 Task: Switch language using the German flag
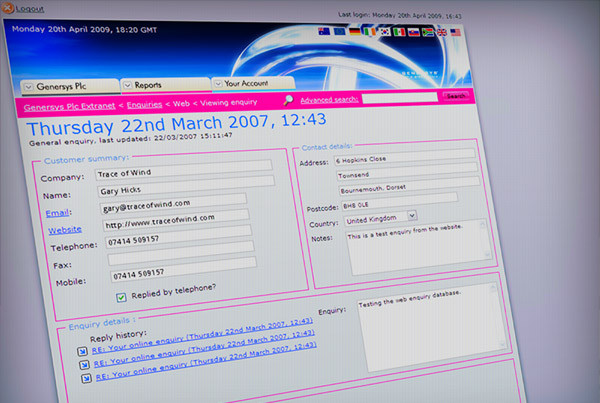[x=354, y=30]
